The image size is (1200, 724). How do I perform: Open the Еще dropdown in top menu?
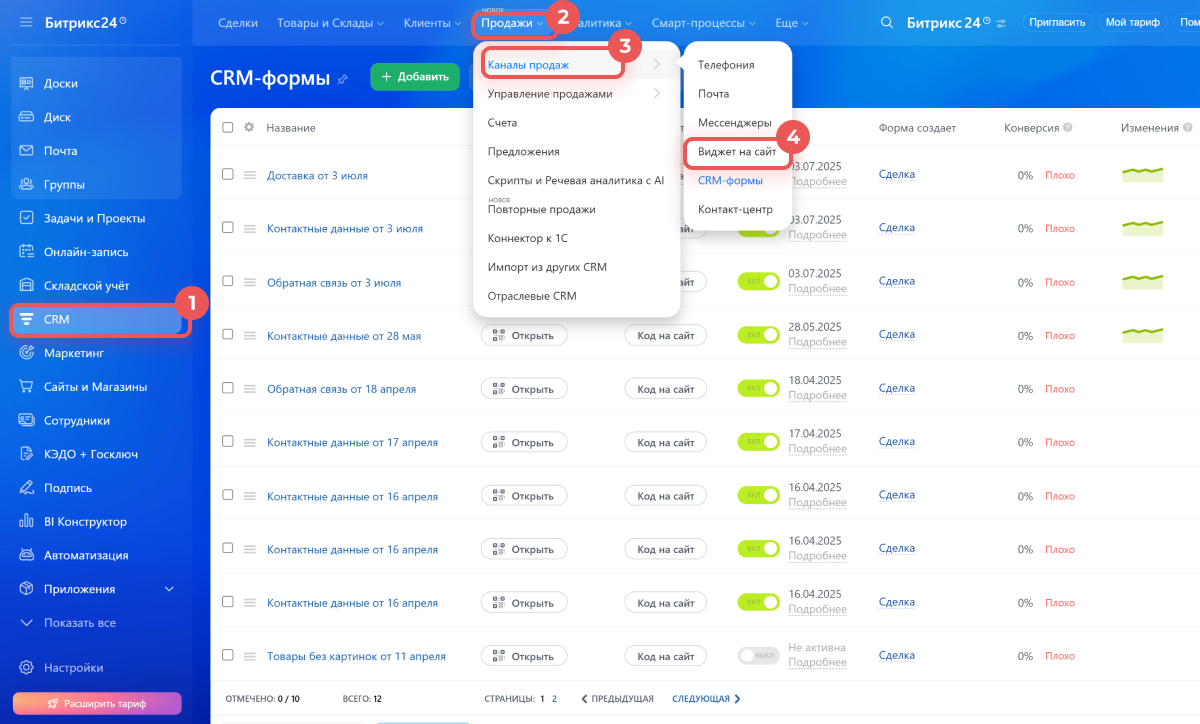click(x=792, y=22)
